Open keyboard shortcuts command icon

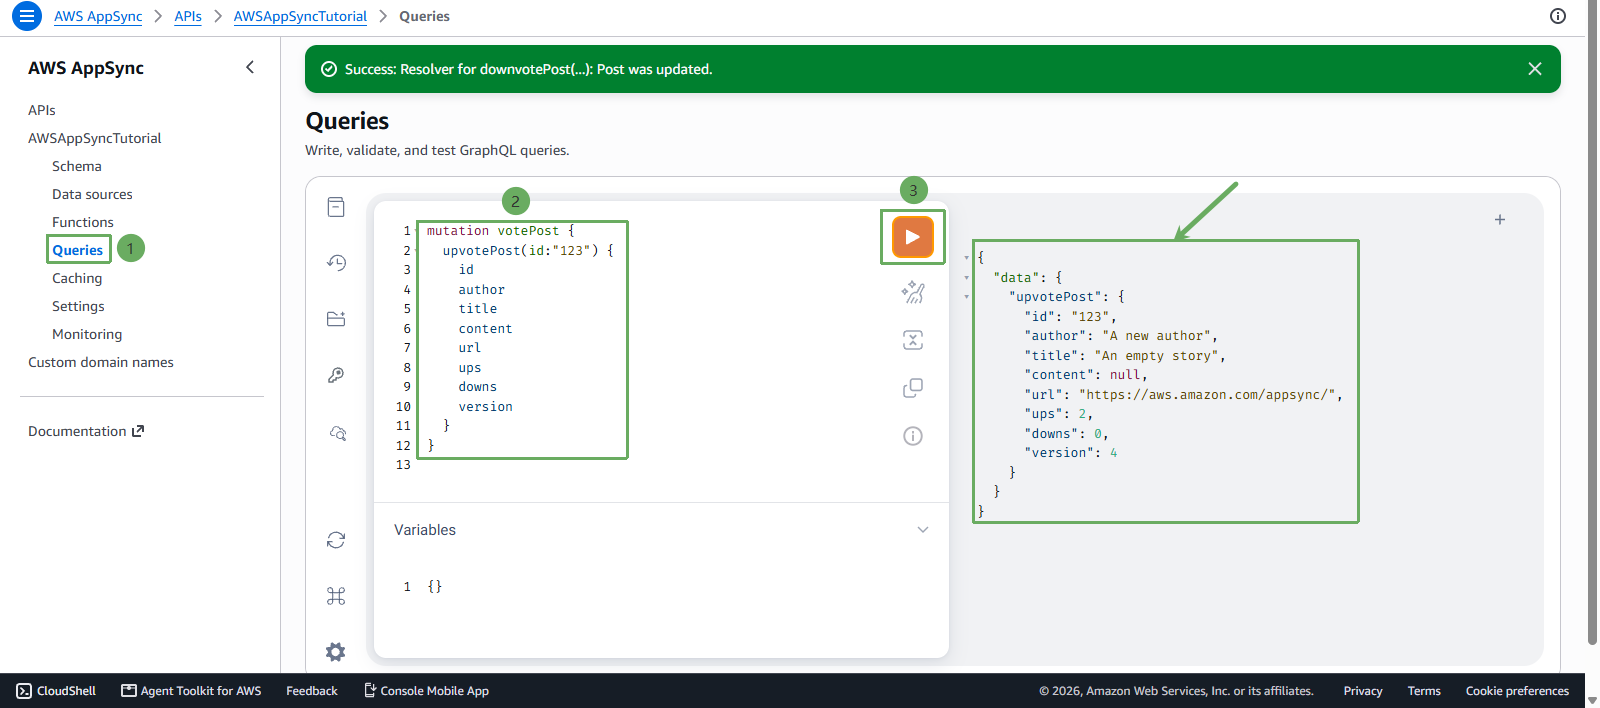[x=336, y=596]
